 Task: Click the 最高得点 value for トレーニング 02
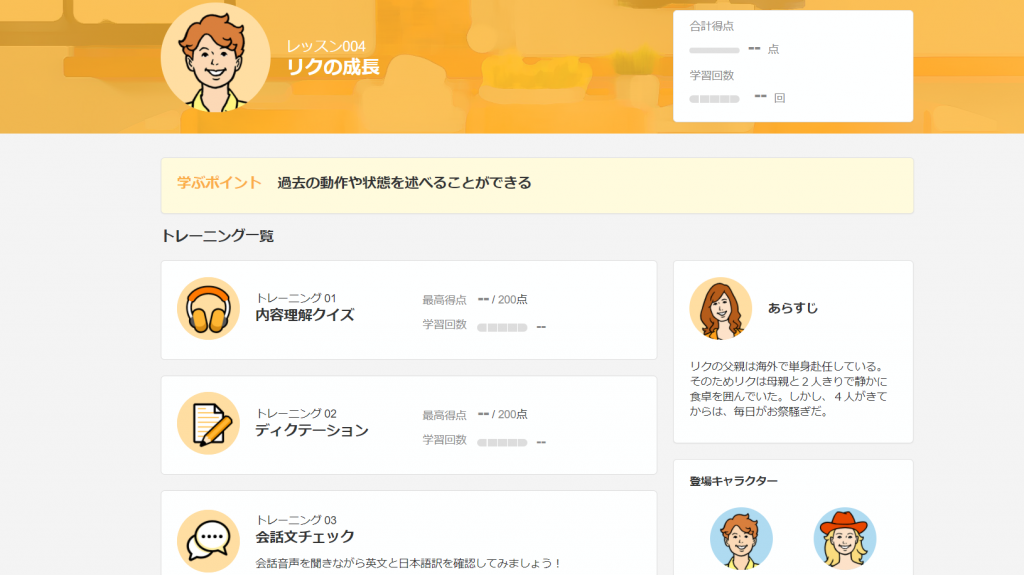[503, 414]
